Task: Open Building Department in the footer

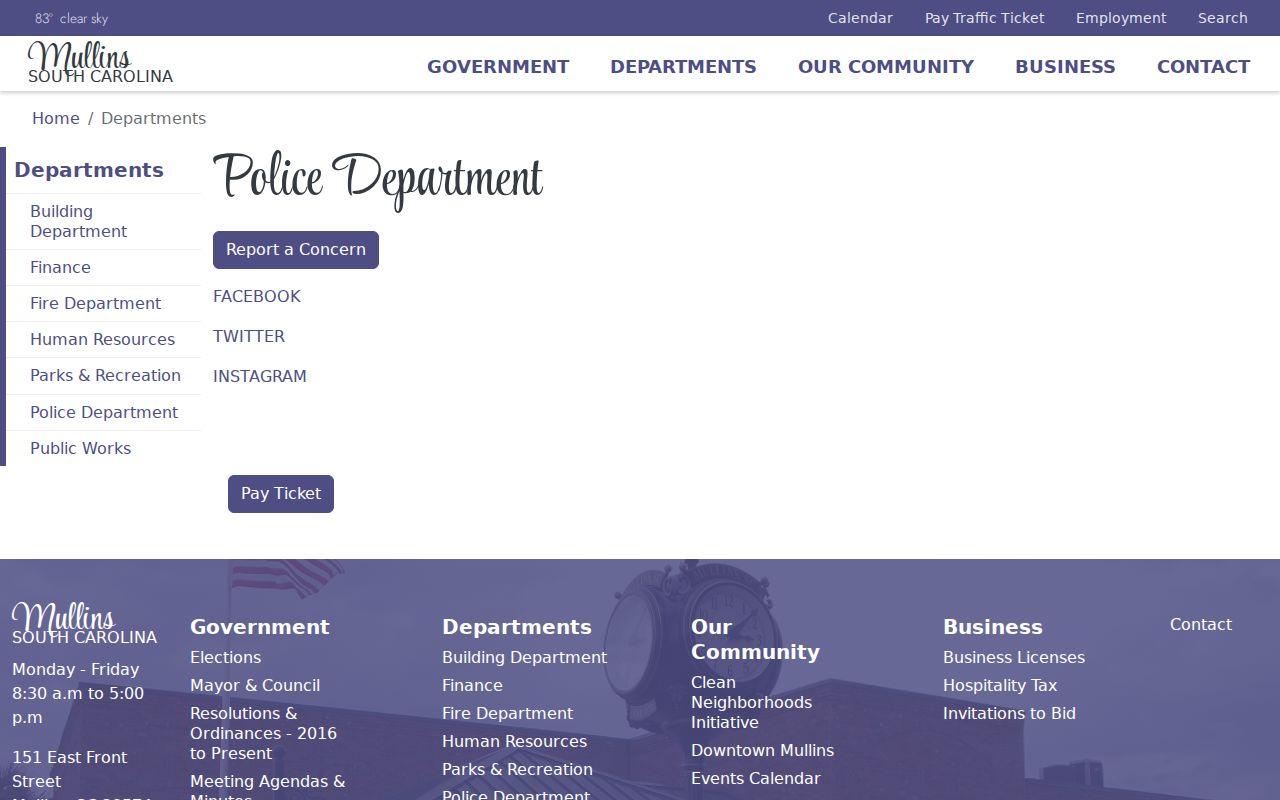Action: coord(525,657)
